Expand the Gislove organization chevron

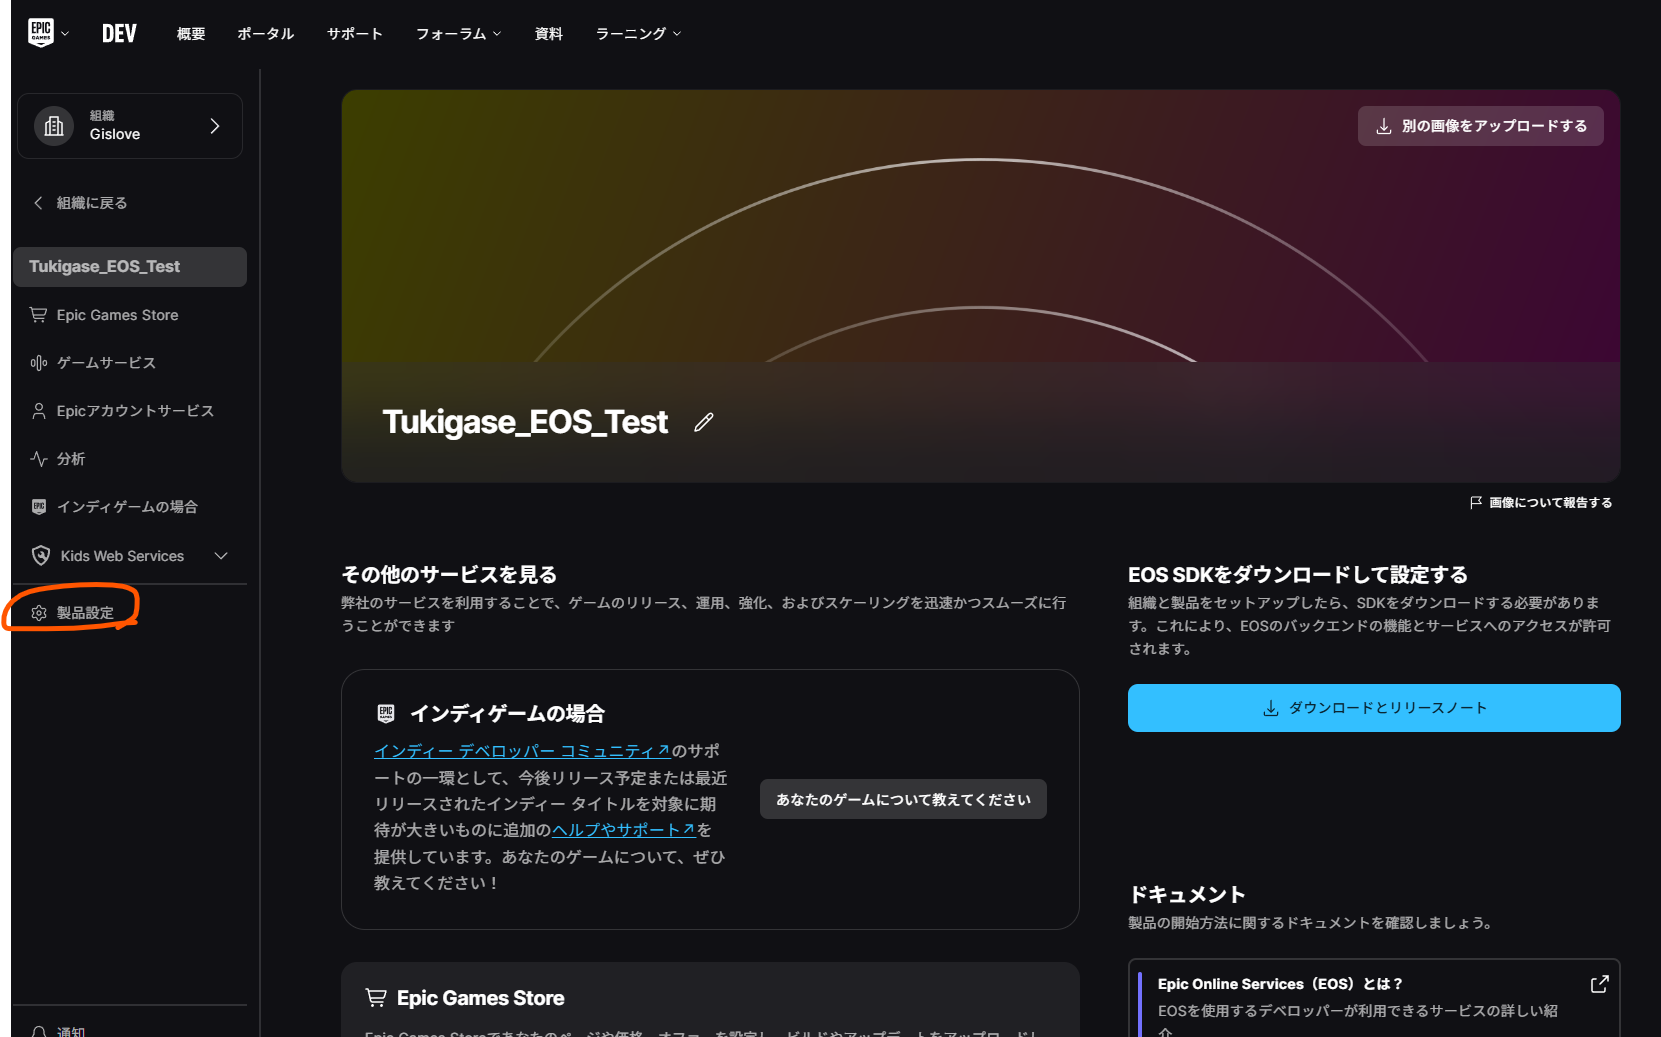click(x=215, y=126)
